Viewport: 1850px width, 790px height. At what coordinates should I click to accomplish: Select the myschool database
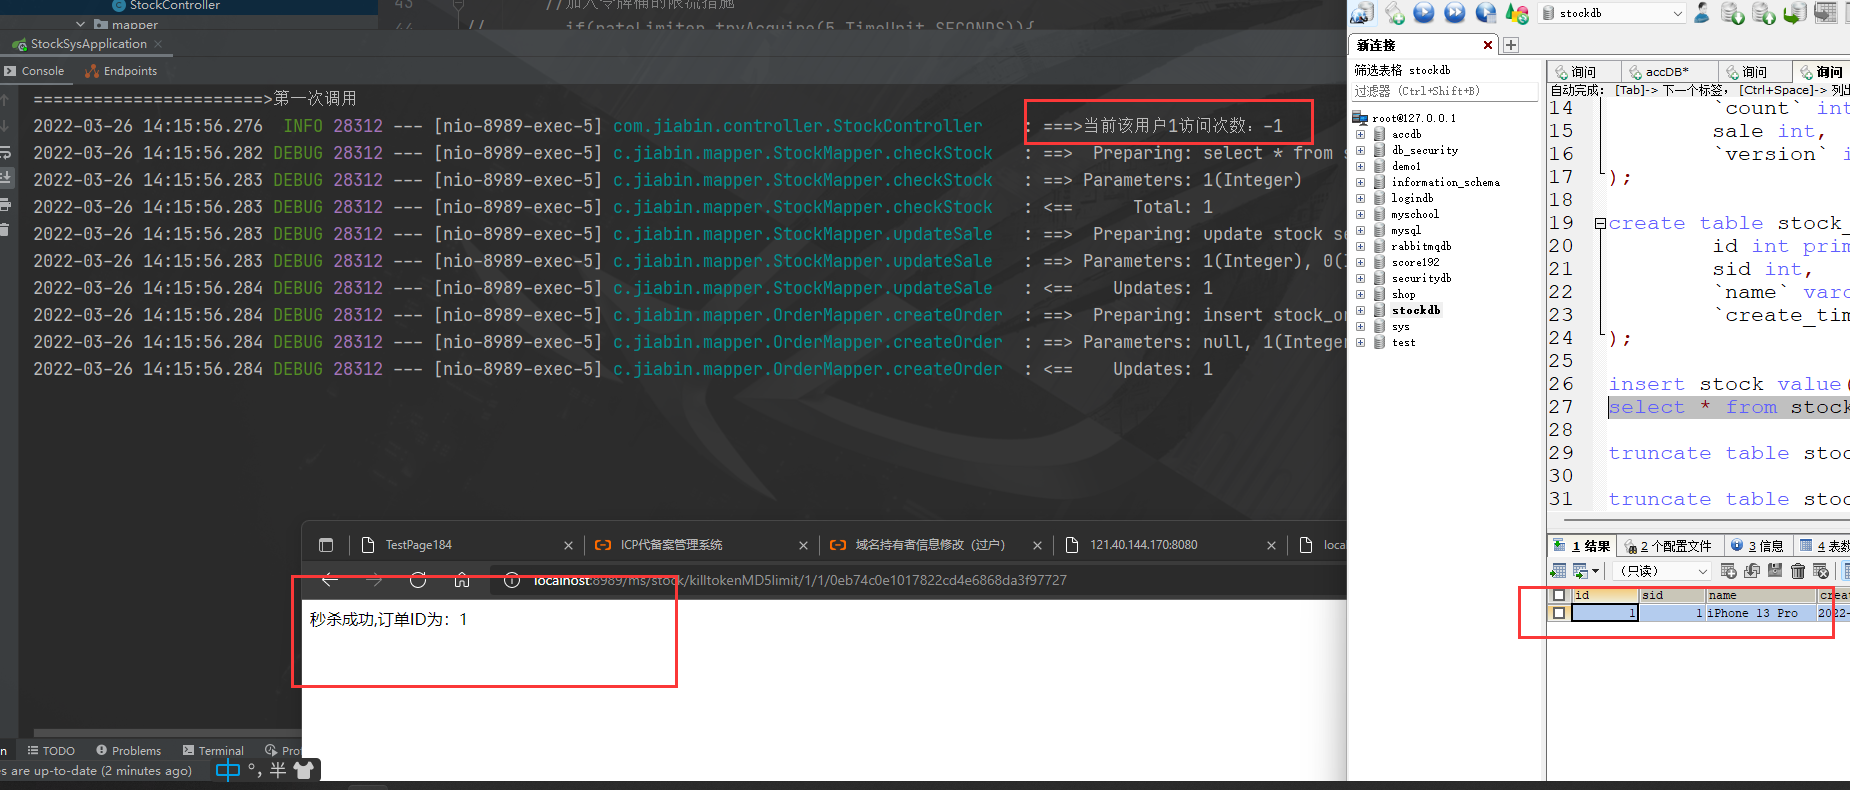click(1415, 214)
